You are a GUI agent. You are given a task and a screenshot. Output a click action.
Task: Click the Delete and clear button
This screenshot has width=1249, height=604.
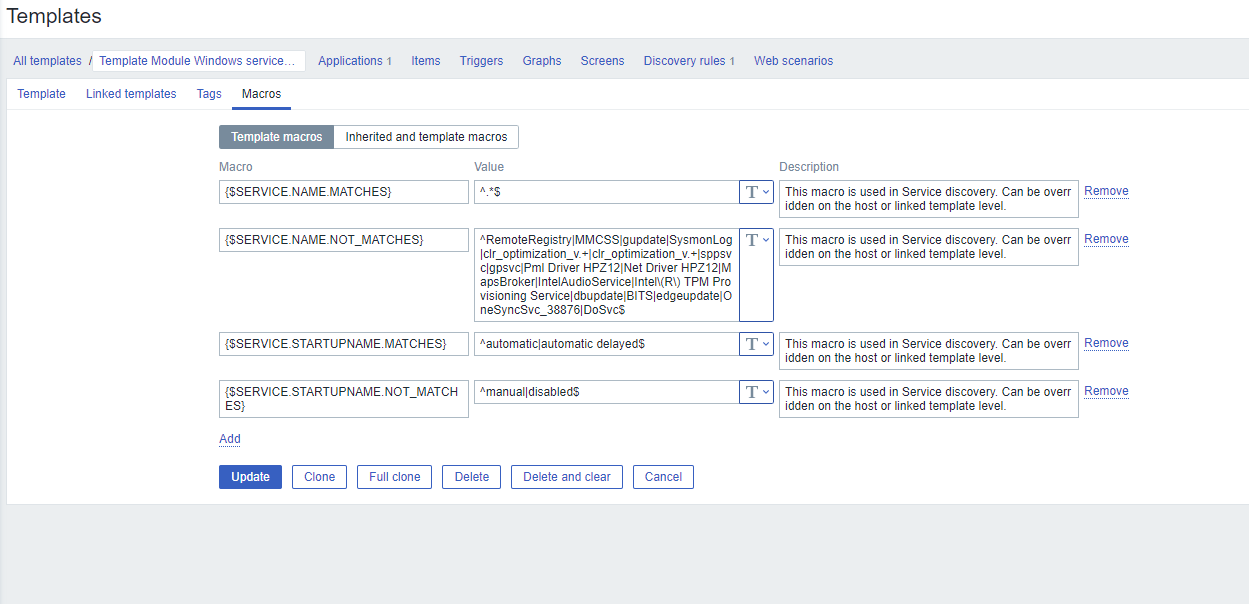(566, 477)
